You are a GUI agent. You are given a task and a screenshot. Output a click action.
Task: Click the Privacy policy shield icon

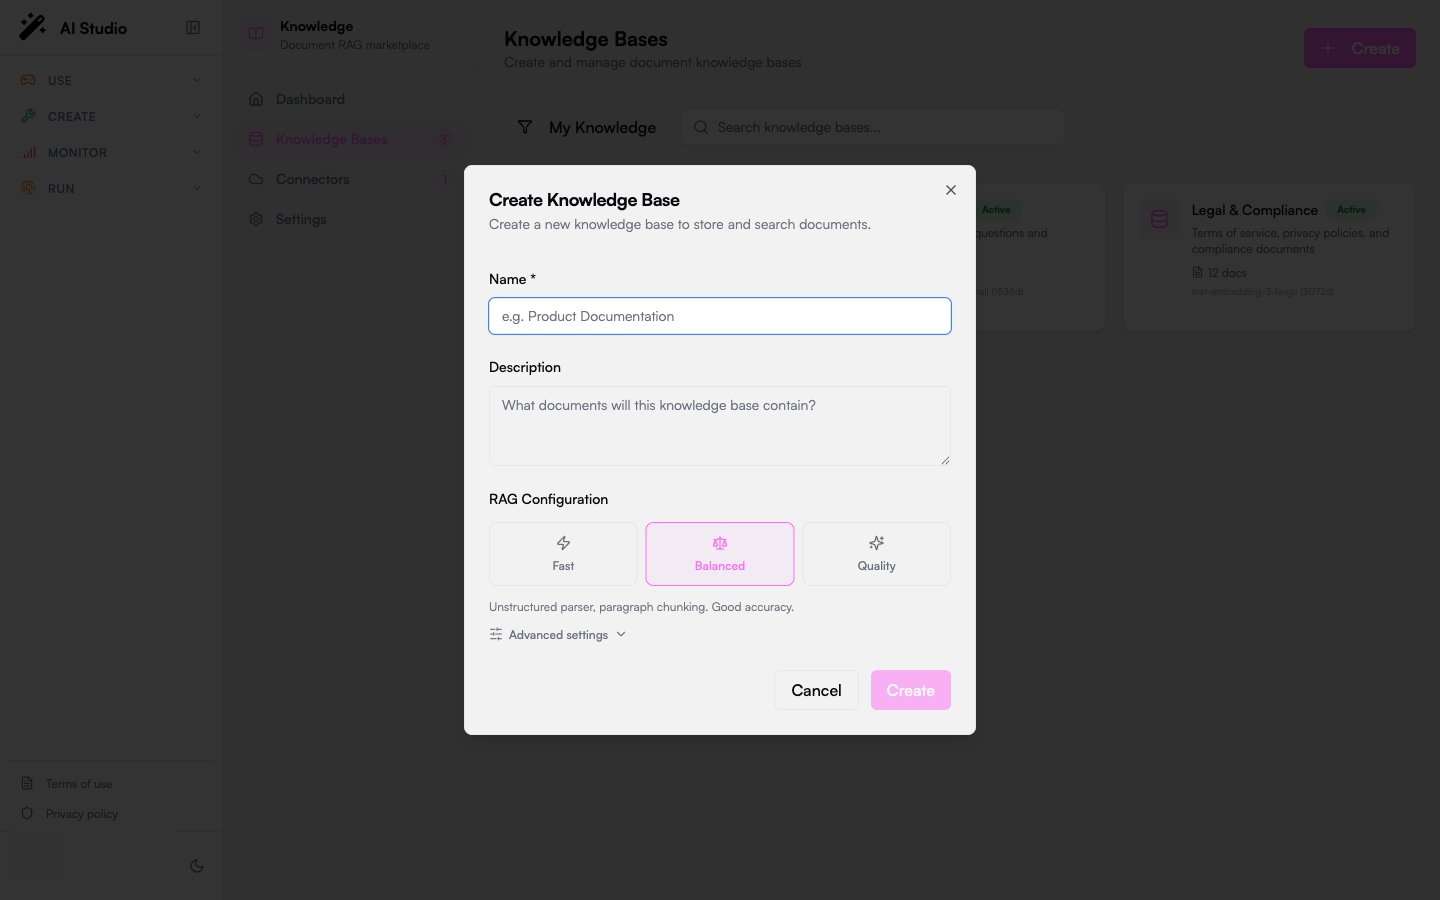(27, 814)
